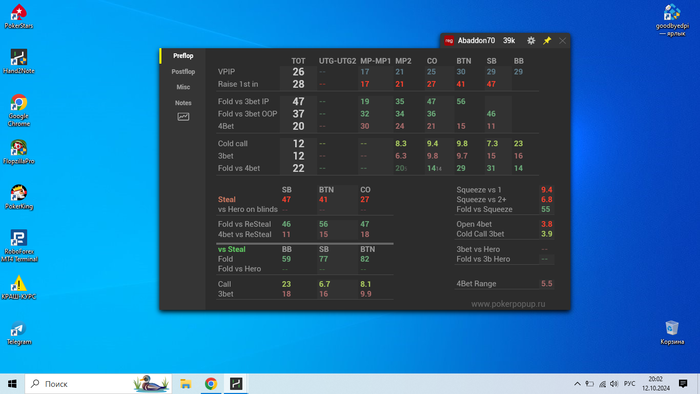Click the BB Cold call value 23
Viewport: 700px width, 394px height.
click(x=518, y=144)
